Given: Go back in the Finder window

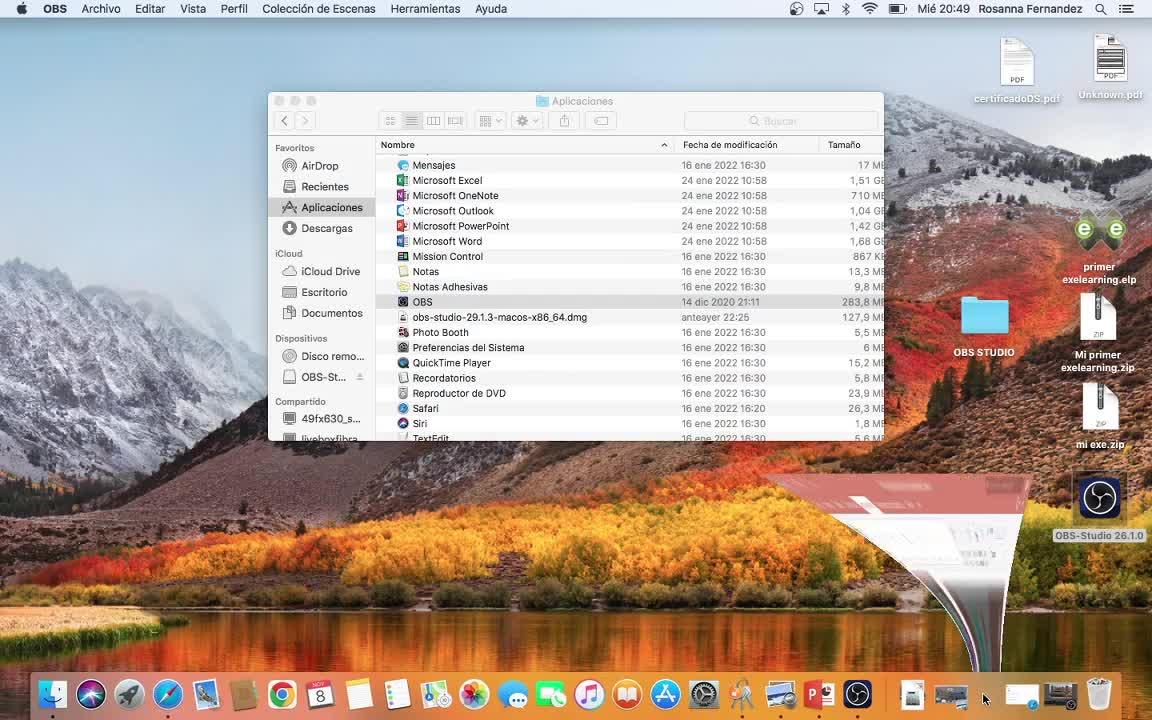Looking at the screenshot, I should pos(284,120).
